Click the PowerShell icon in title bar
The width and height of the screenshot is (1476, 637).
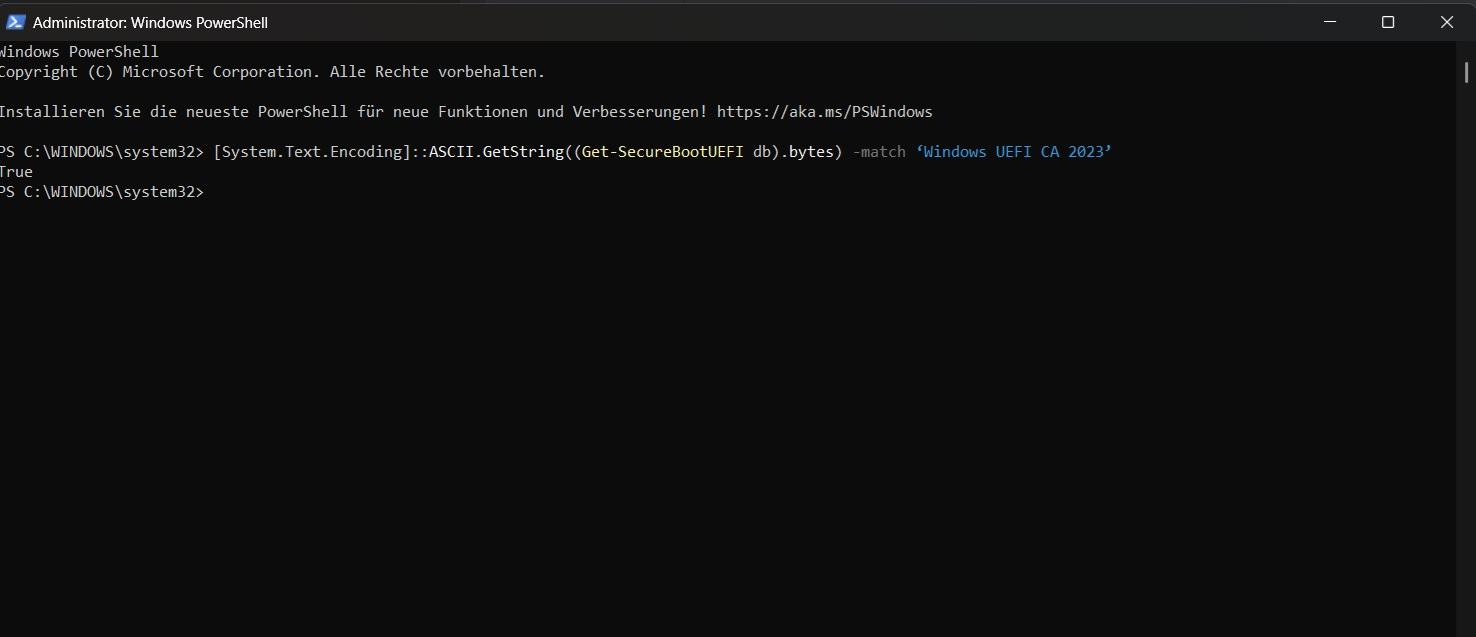point(15,22)
